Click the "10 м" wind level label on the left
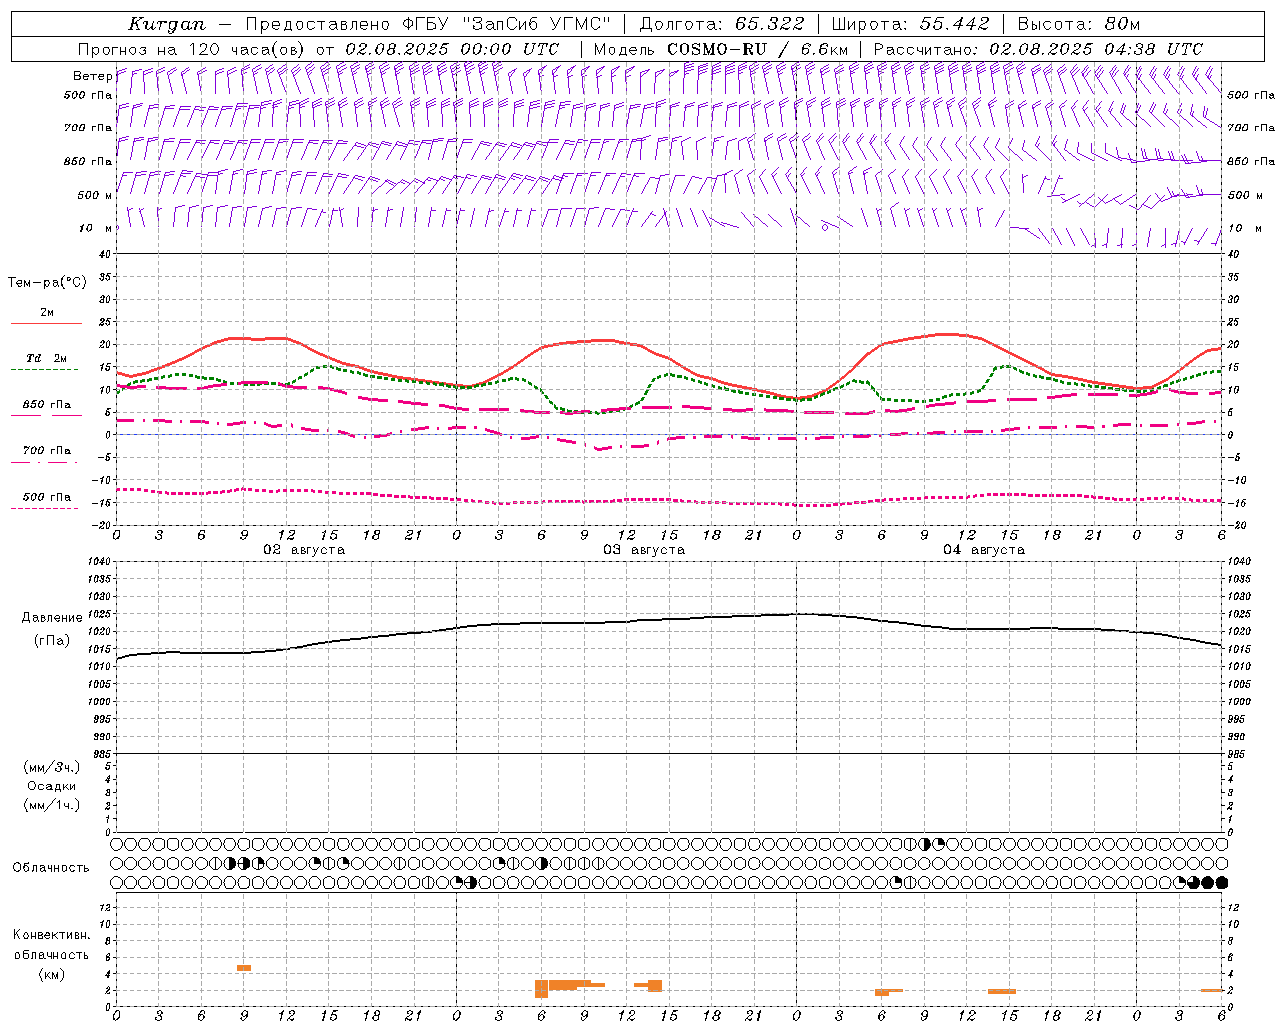Viewport: 1280px width, 1024px height. coord(96,228)
